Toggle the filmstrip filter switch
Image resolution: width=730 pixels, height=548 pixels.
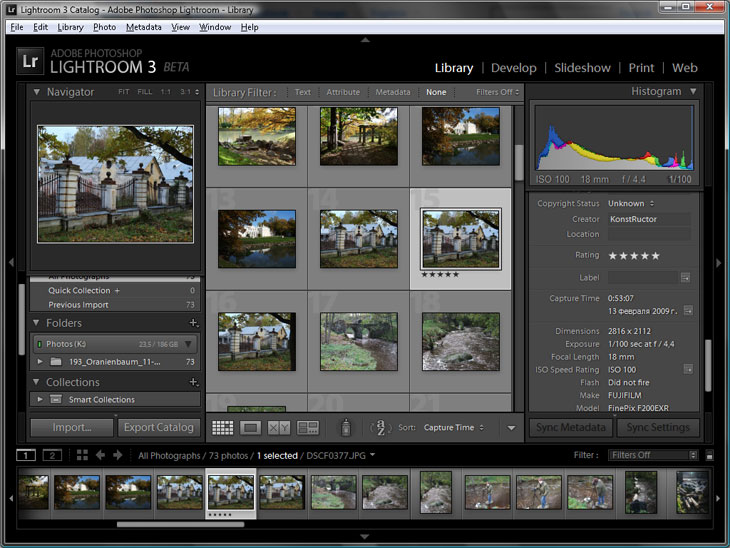point(709,455)
